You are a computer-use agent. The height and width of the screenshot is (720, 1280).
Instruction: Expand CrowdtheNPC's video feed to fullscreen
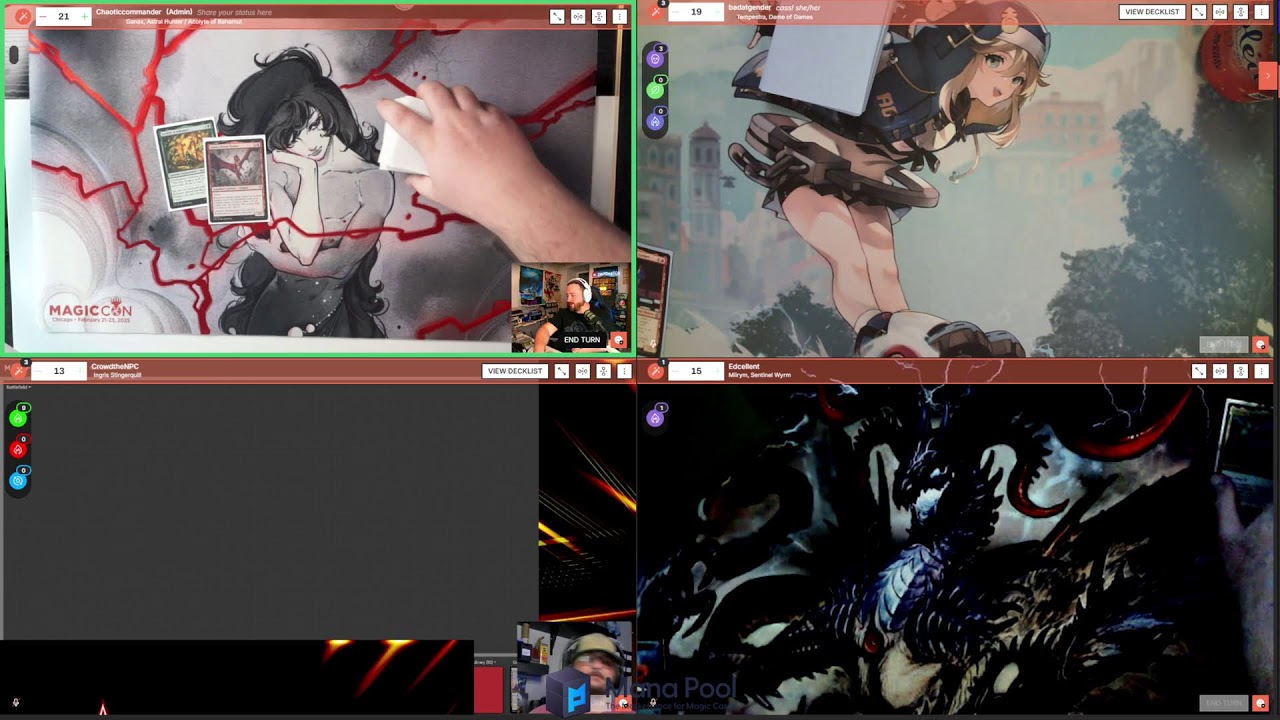pyautogui.click(x=562, y=371)
